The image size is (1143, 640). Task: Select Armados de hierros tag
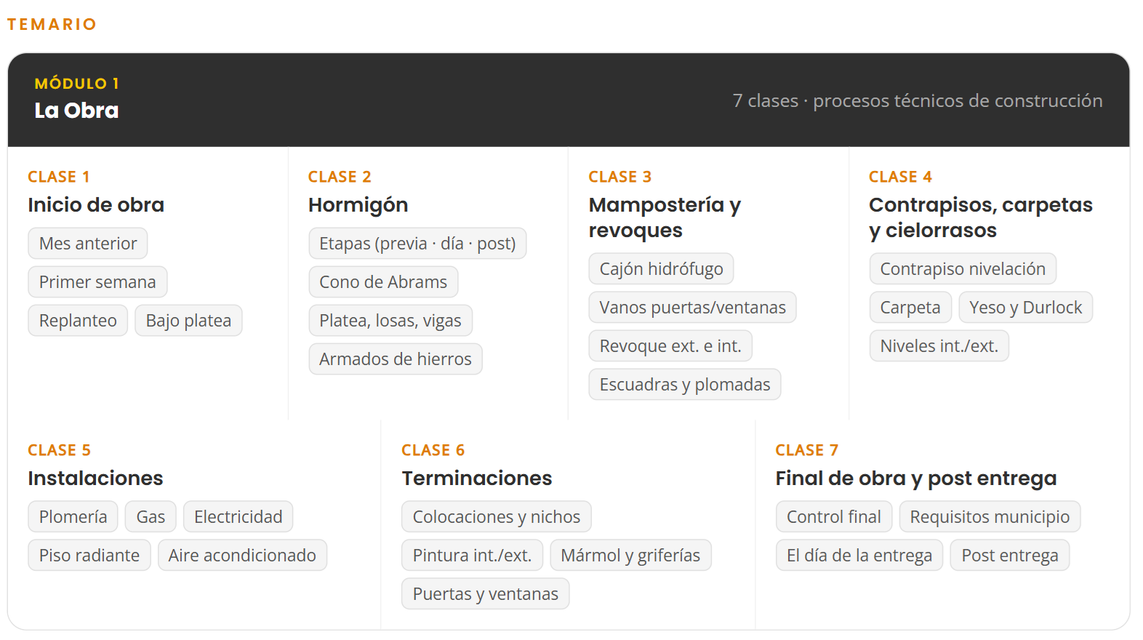(396, 359)
